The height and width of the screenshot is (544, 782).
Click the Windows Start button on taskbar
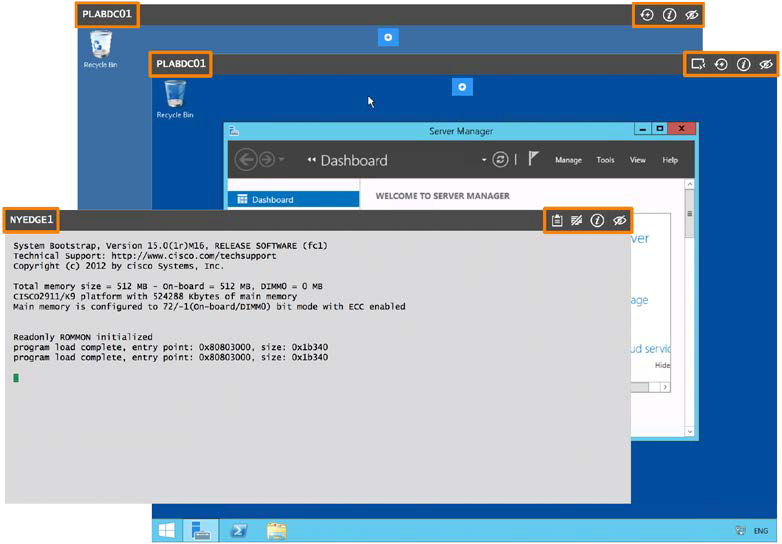coord(166,531)
